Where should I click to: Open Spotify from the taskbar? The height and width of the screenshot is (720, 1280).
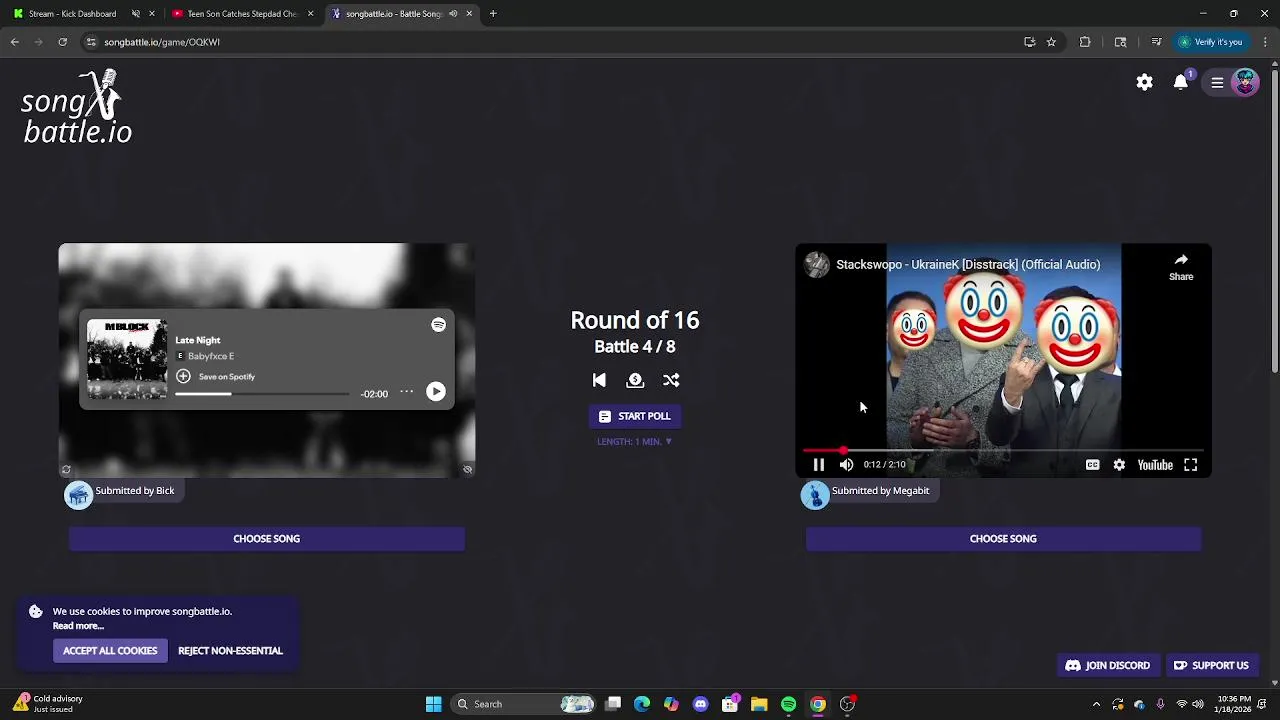(788, 704)
